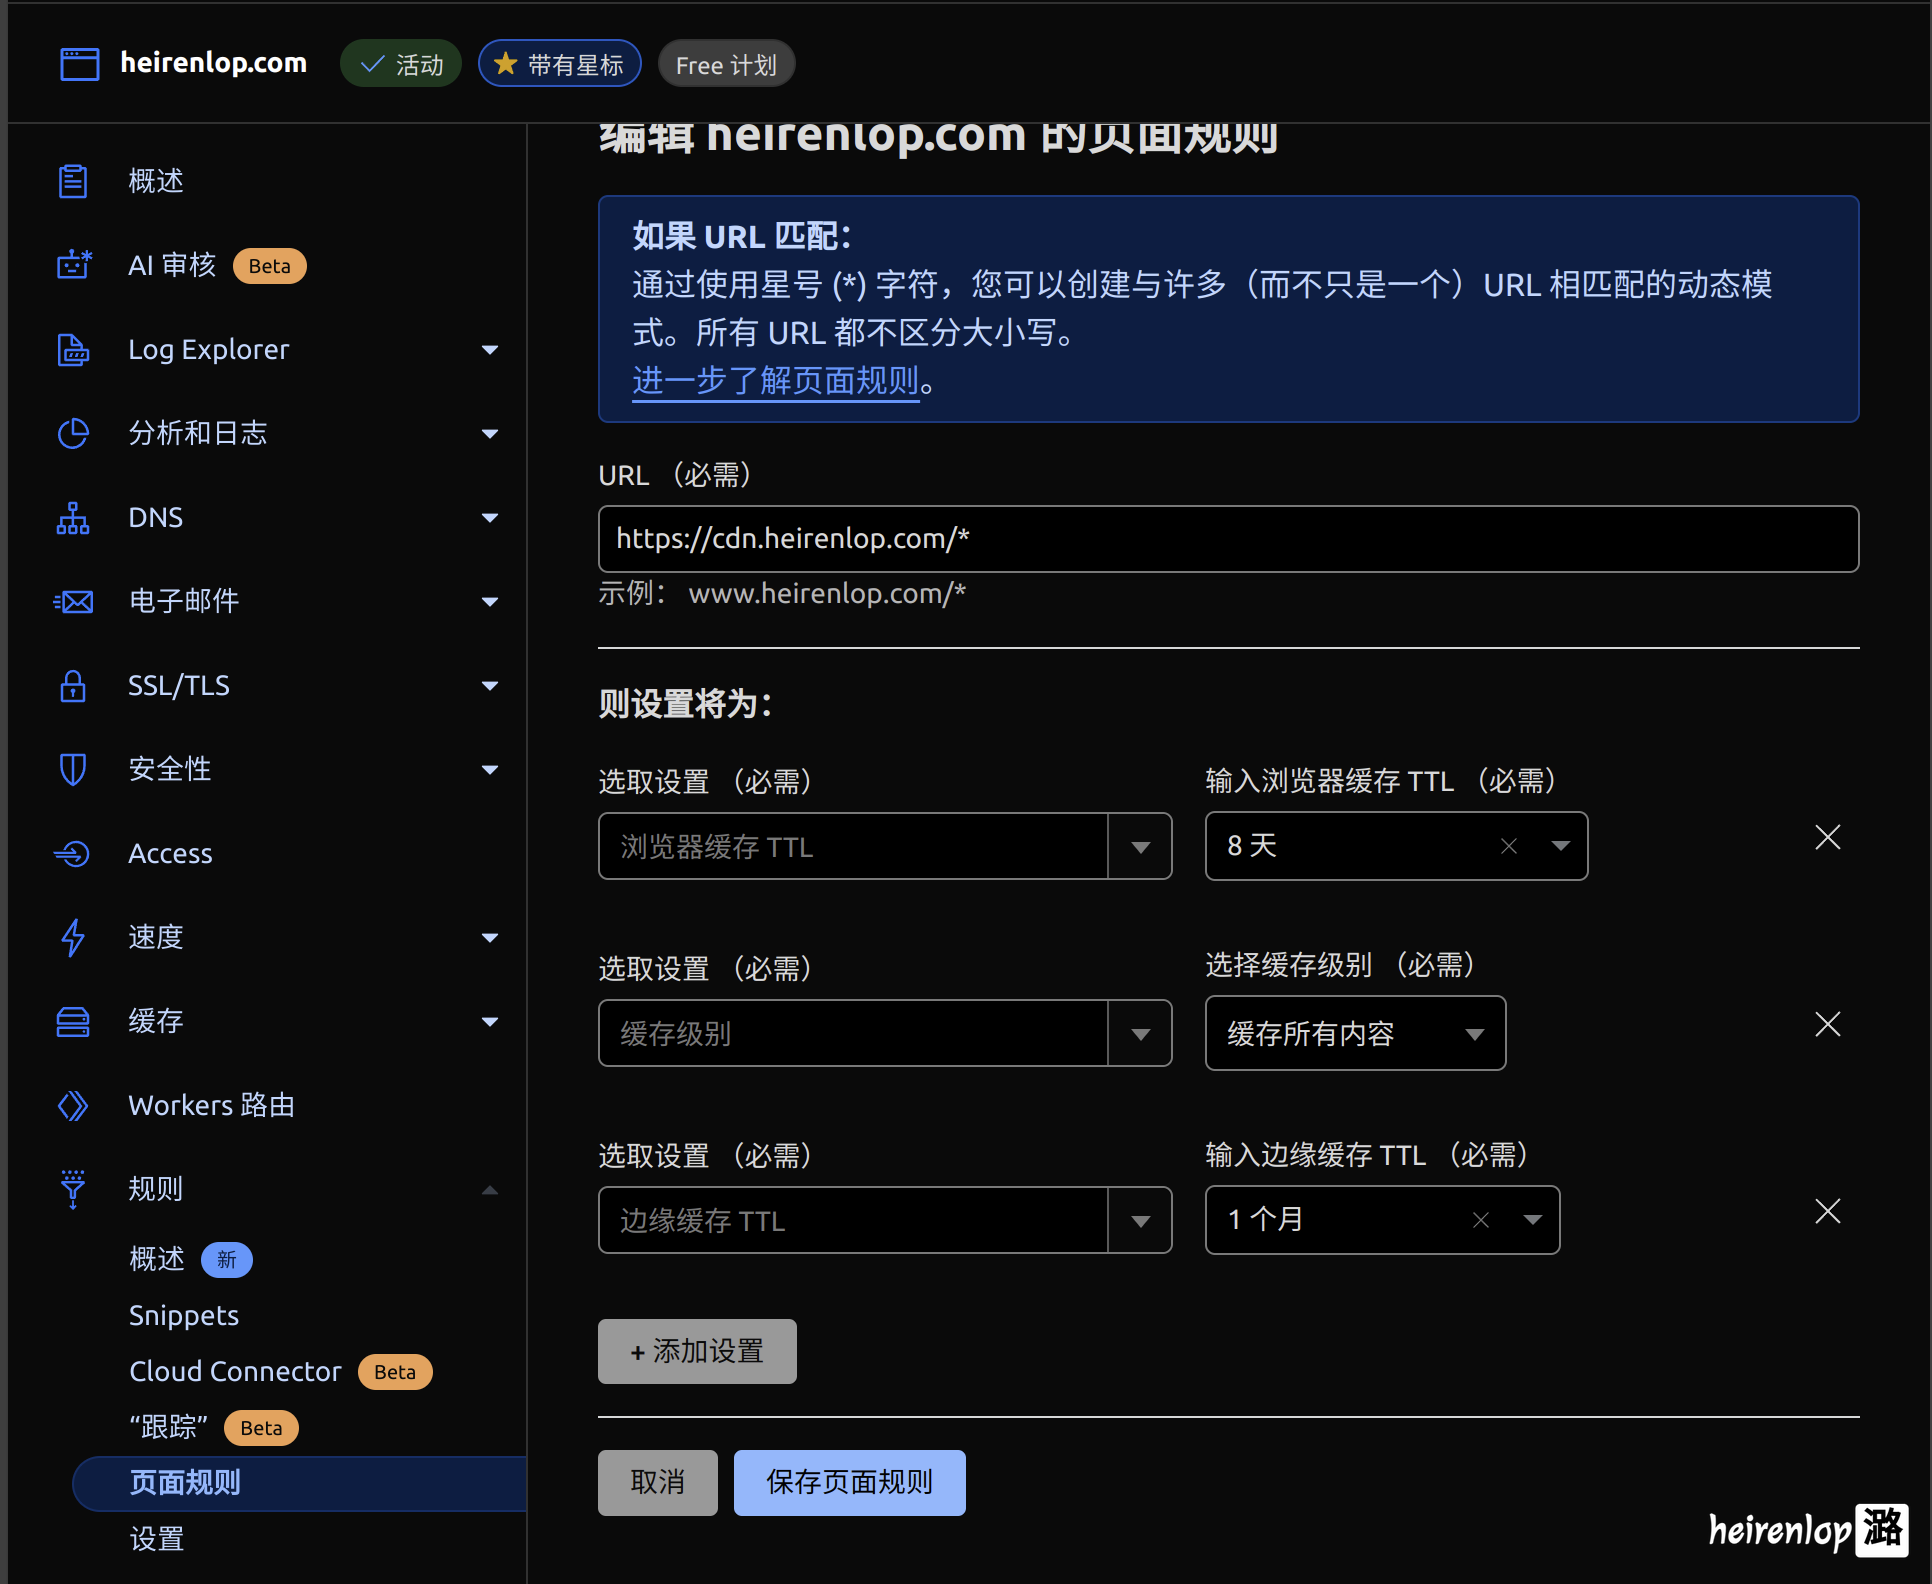Clear the 8 天 TTL value
This screenshot has width=1932, height=1584.
[1509, 846]
